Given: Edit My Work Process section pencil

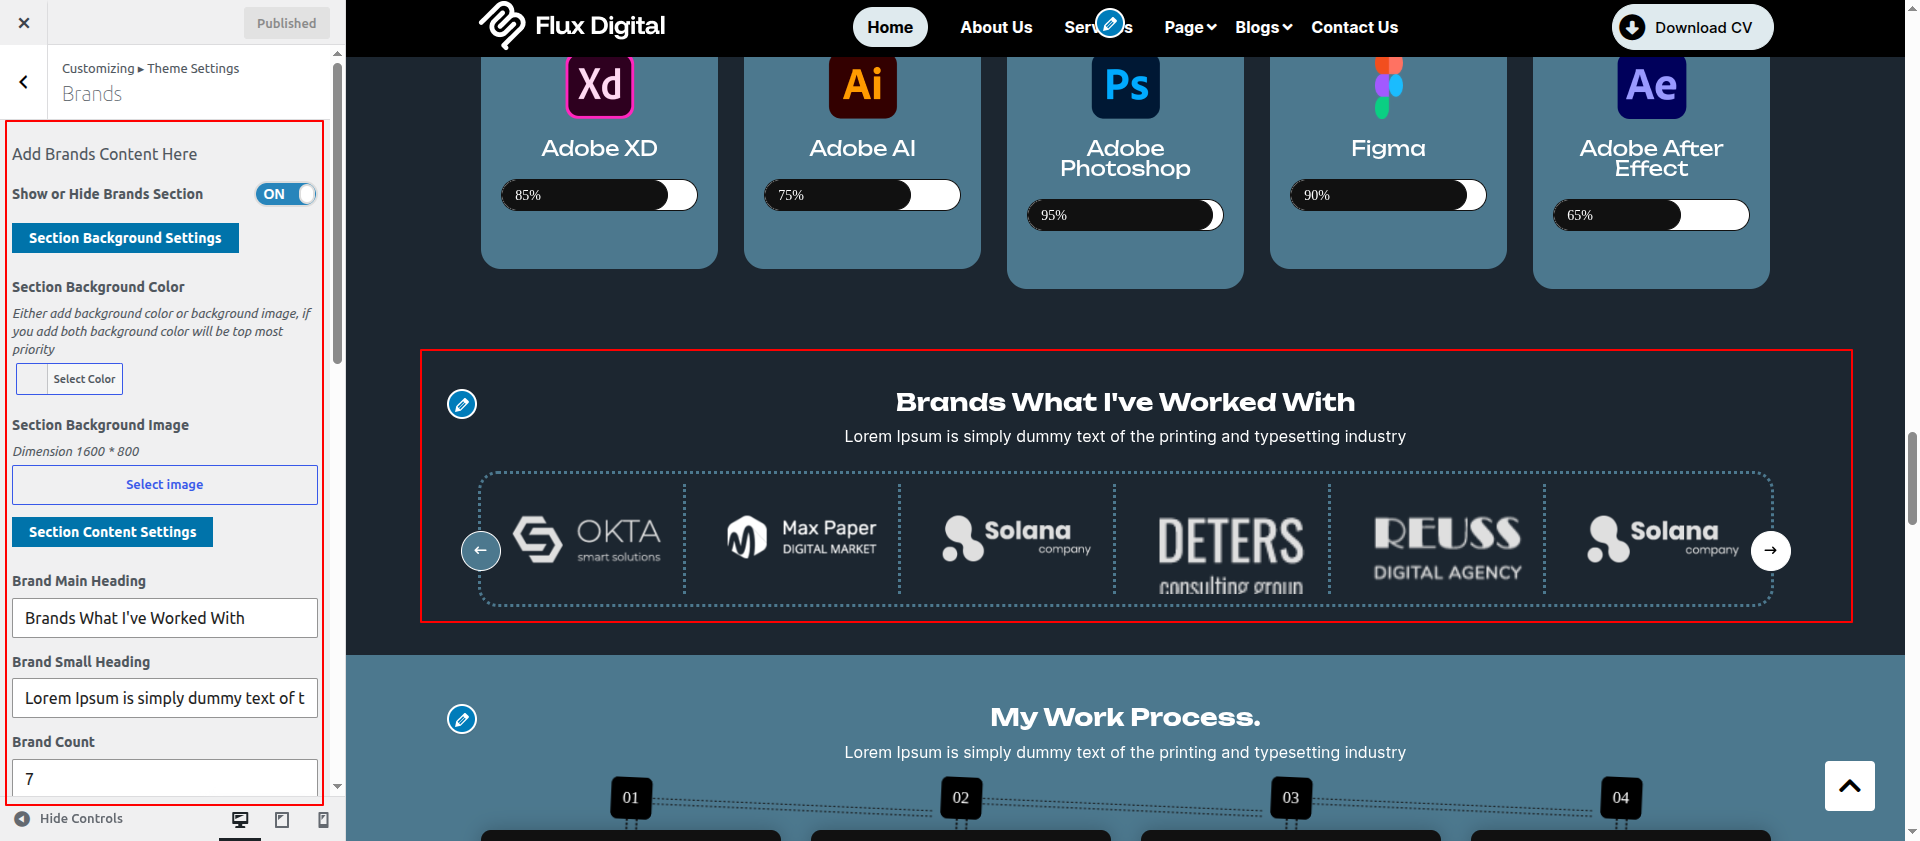Looking at the screenshot, I should [462, 719].
